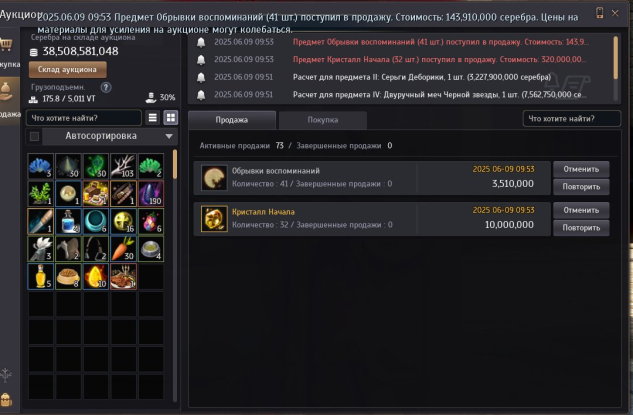Switch inventory to grid view

[x=171, y=117]
